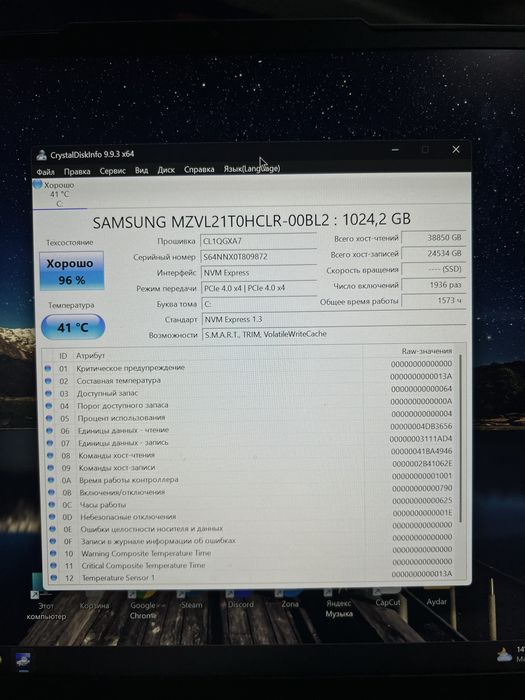Select the Команды хост-чтения row
Viewport: 525px width, 700px height.
(x=249, y=455)
